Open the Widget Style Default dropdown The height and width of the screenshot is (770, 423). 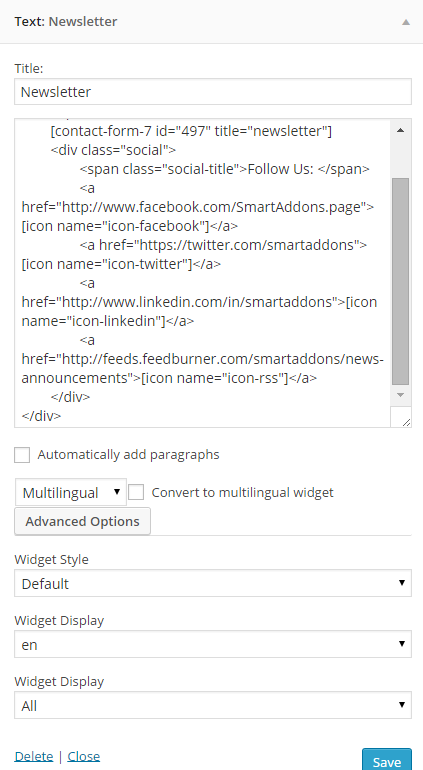tap(213, 583)
